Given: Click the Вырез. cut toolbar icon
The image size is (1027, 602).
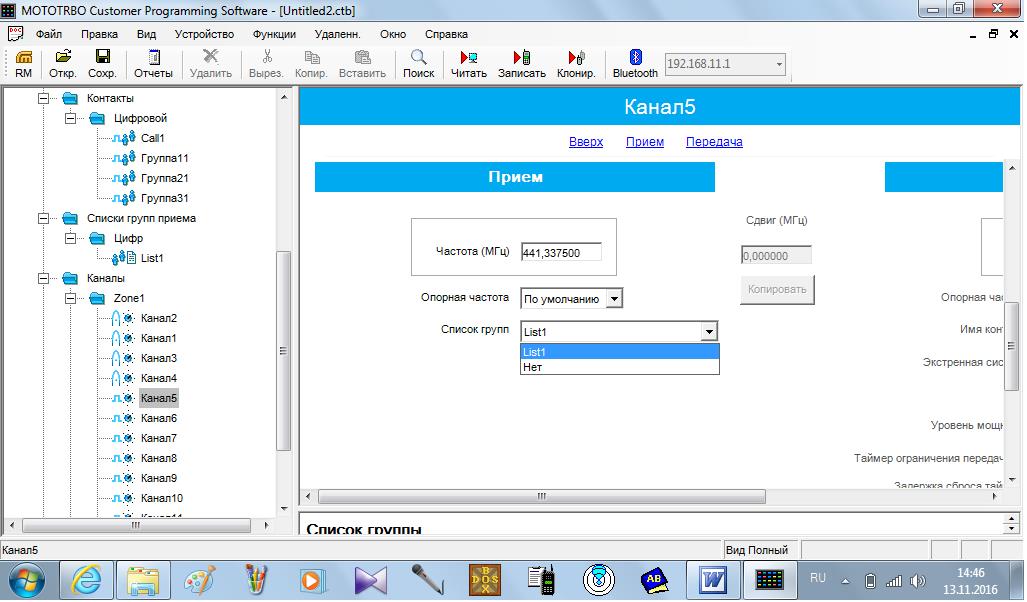Looking at the screenshot, I should (x=266, y=64).
